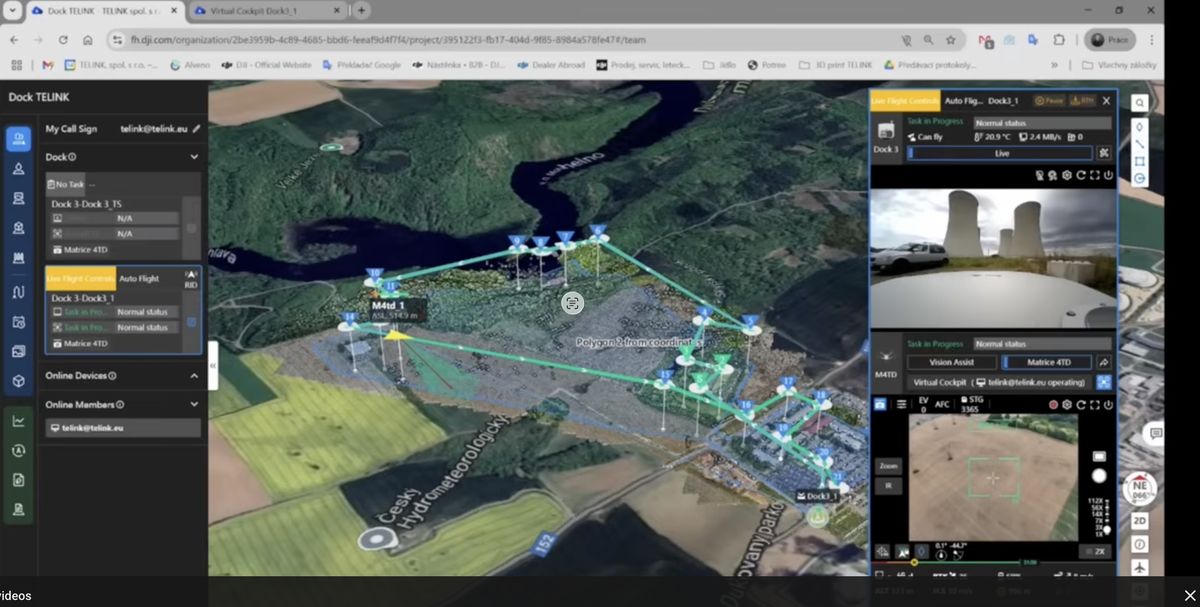
Task: Switch the map to 2D view
Action: click(x=1139, y=521)
